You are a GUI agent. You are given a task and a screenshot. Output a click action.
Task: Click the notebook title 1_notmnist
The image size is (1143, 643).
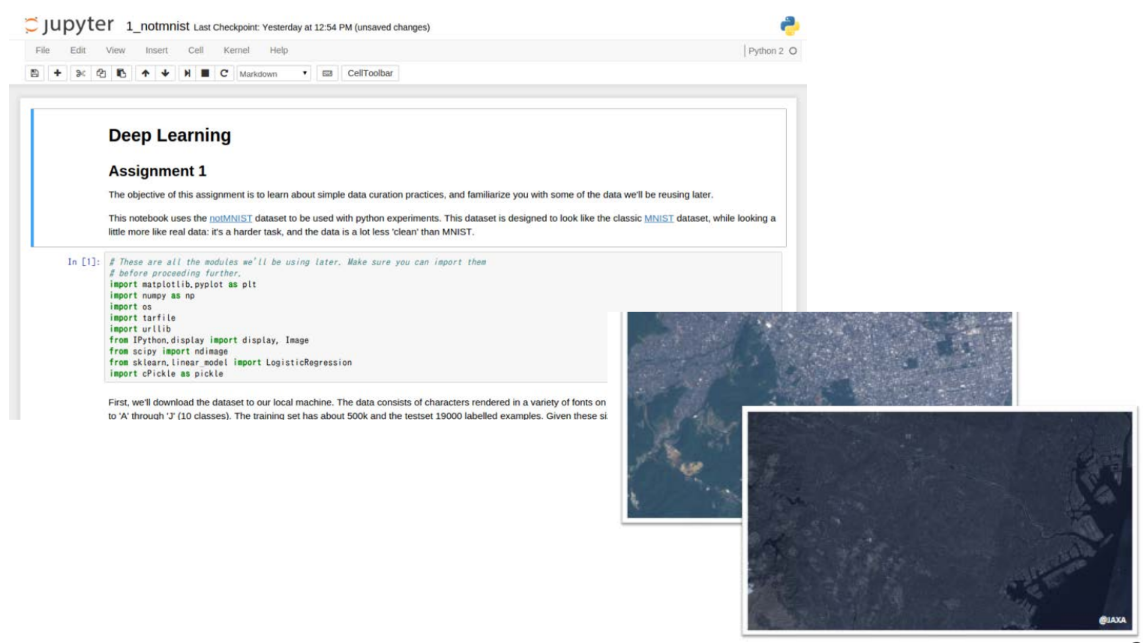(157, 26)
